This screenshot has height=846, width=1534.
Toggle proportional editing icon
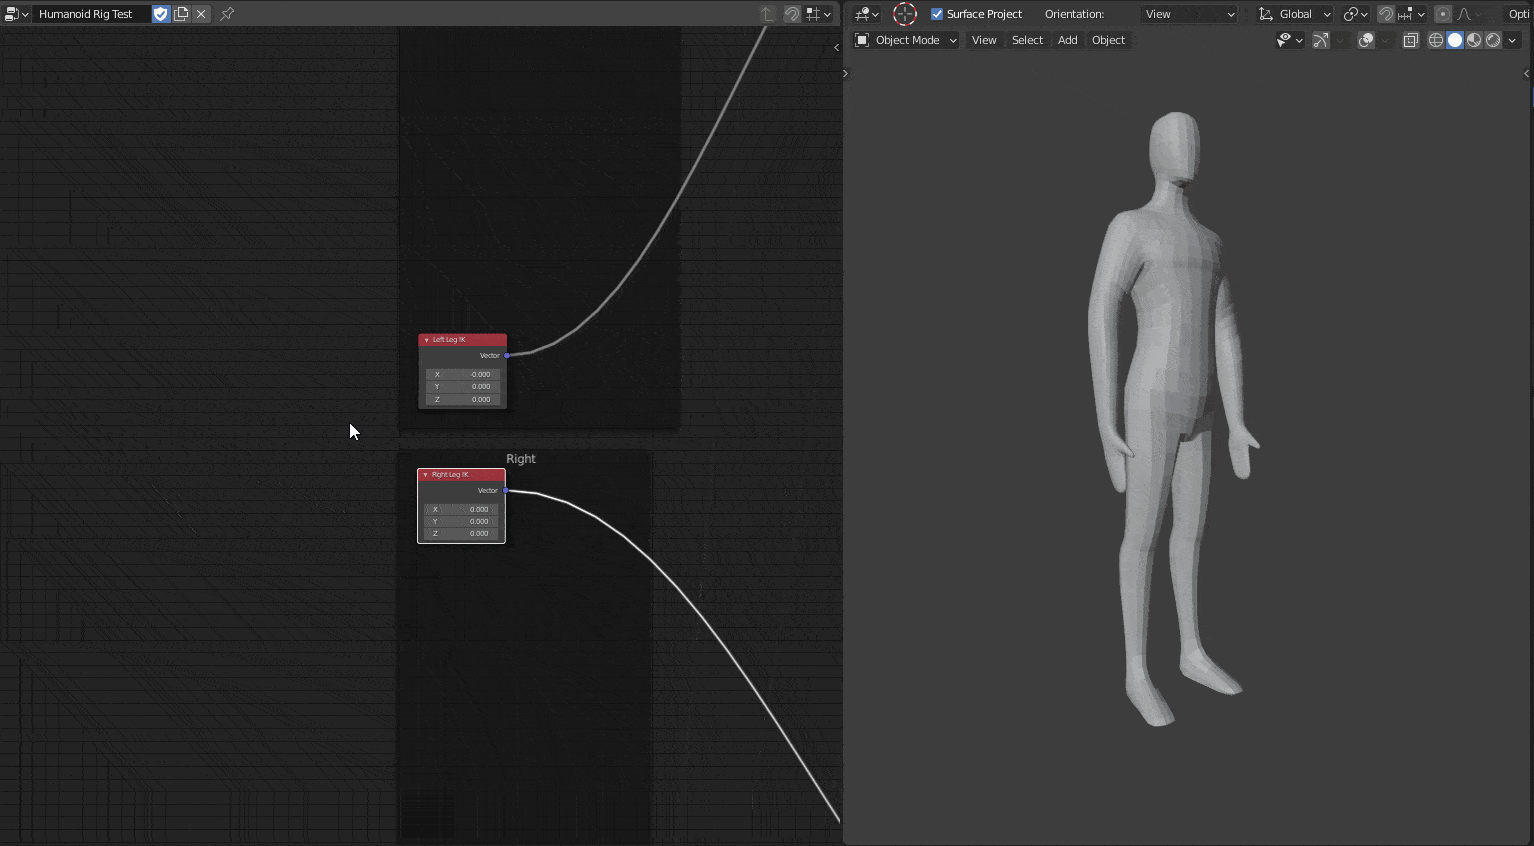click(x=1443, y=14)
